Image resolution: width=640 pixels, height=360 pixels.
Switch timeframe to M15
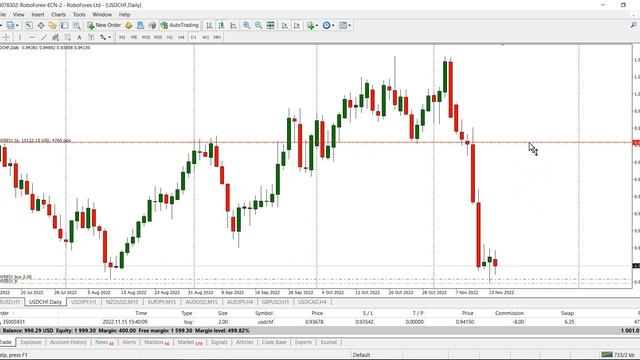[x=146, y=37]
